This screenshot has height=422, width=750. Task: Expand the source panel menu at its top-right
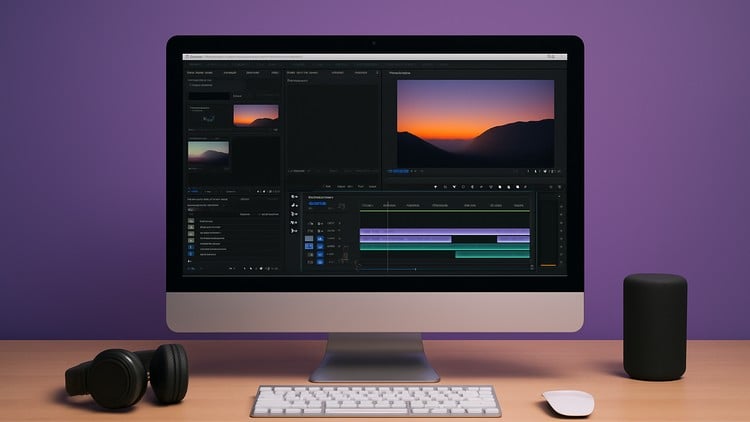(377, 73)
